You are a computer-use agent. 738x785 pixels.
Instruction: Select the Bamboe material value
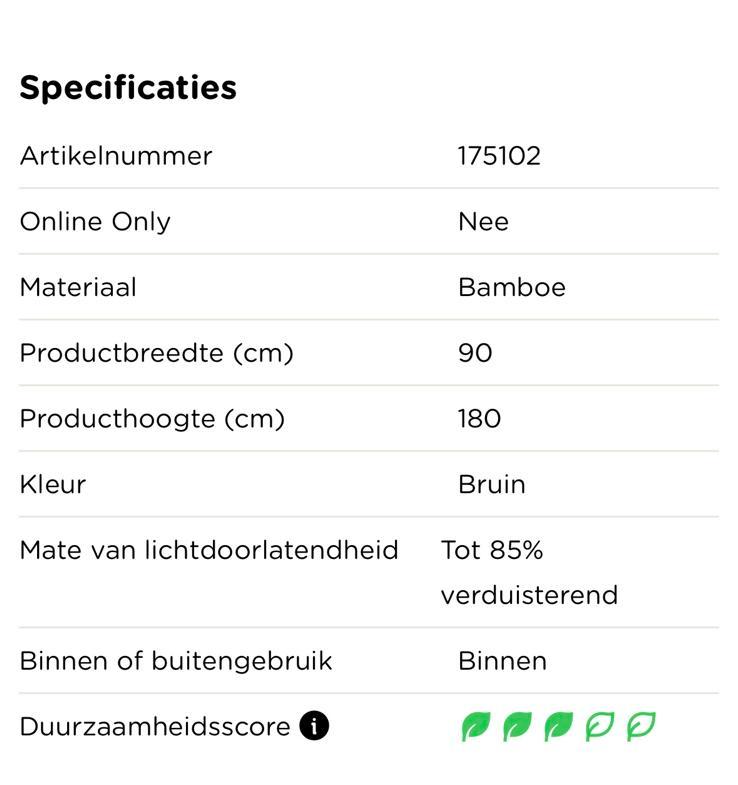pyautogui.click(x=511, y=288)
